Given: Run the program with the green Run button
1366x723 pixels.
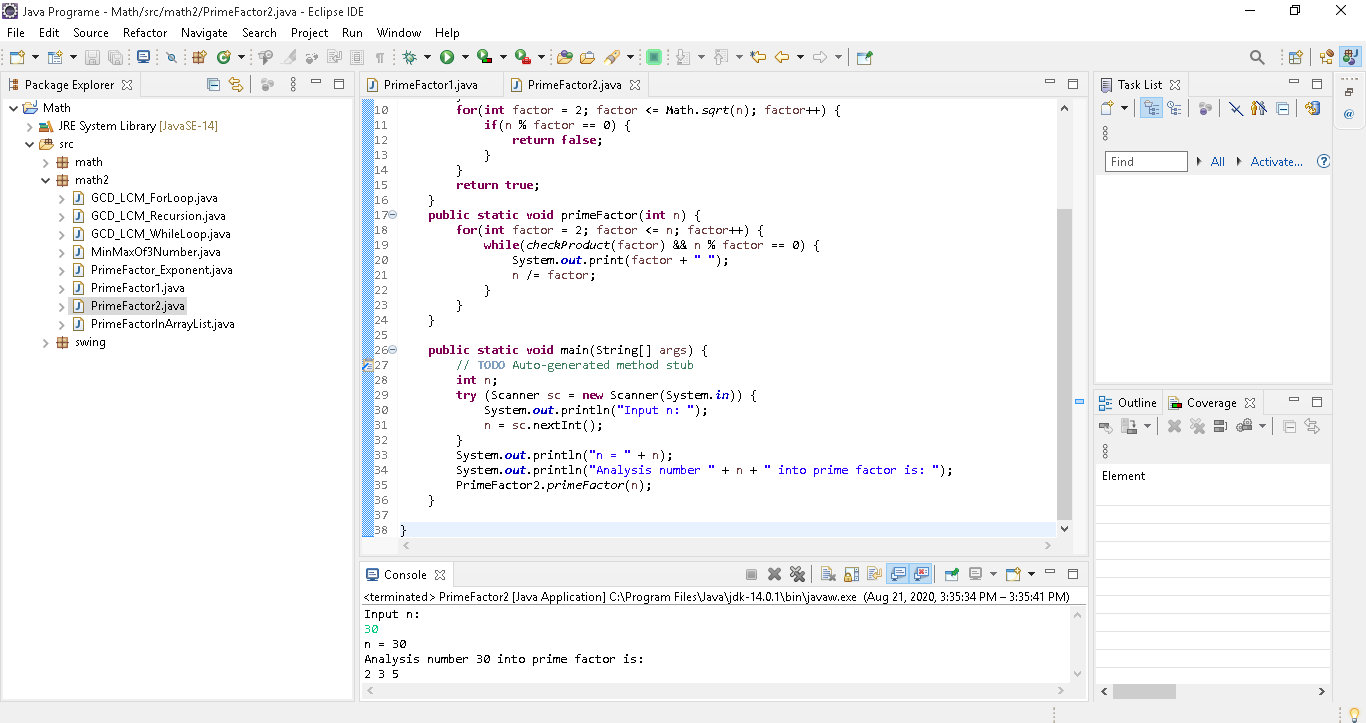Looking at the screenshot, I should click(x=447, y=57).
